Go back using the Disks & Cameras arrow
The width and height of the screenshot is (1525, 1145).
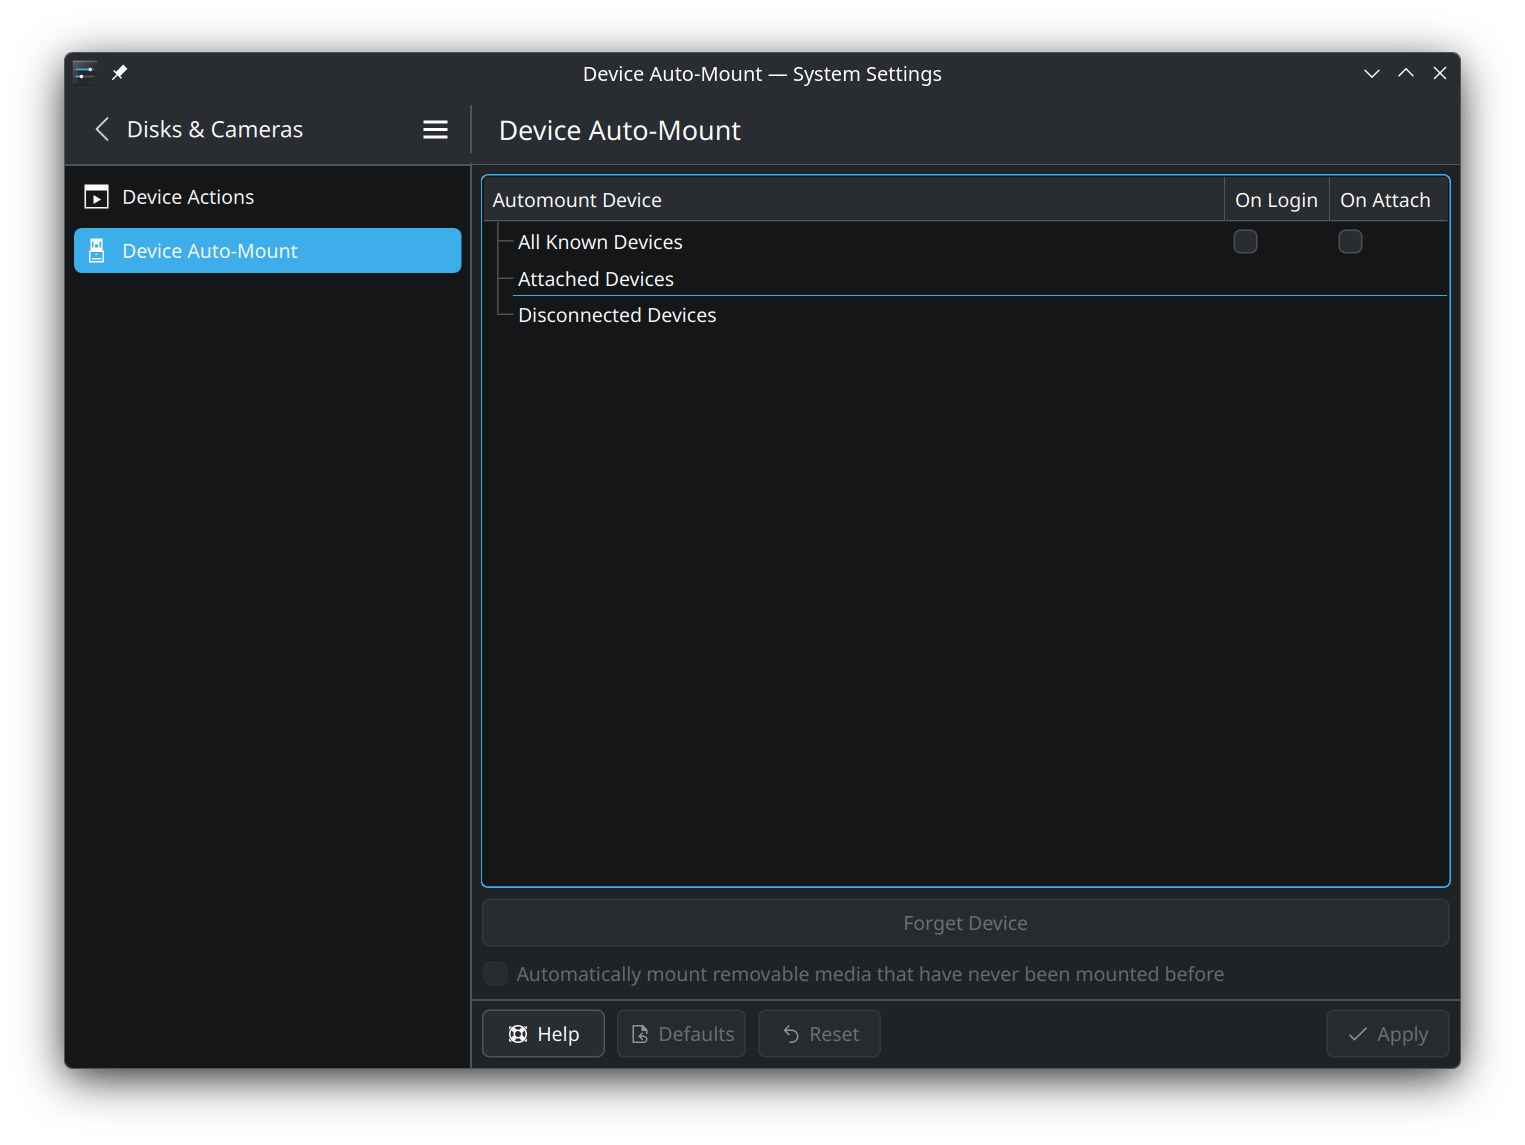click(x=102, y=130)
